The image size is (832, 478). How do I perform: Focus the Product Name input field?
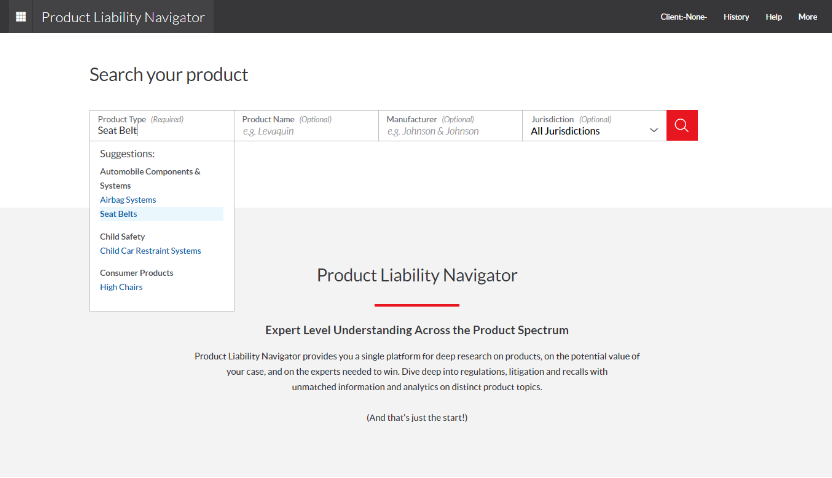click(306, 126)
